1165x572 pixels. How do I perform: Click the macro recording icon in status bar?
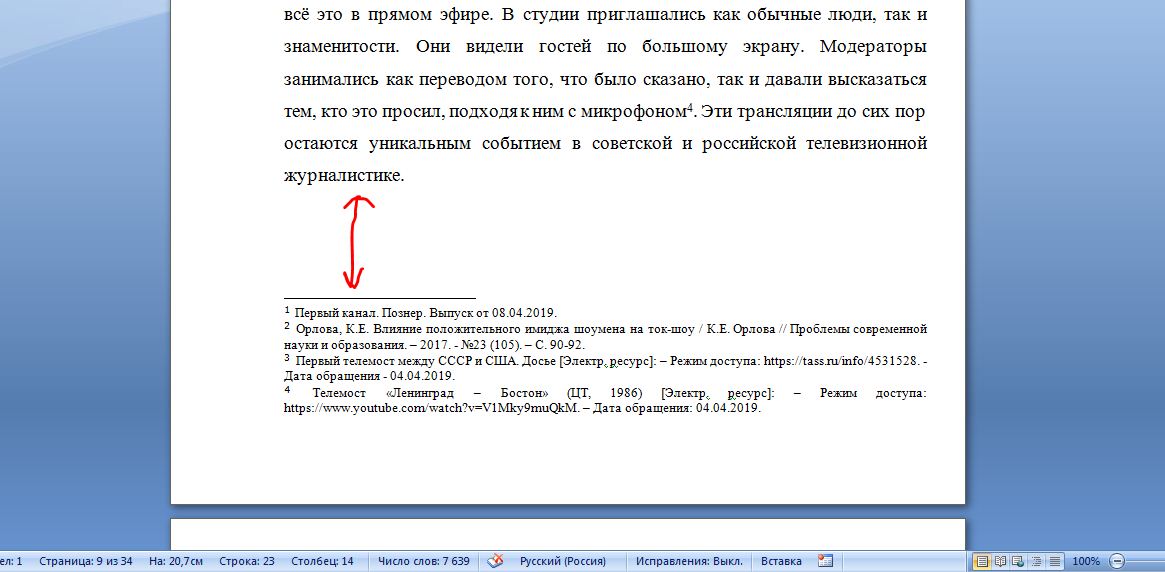point(825,561)
